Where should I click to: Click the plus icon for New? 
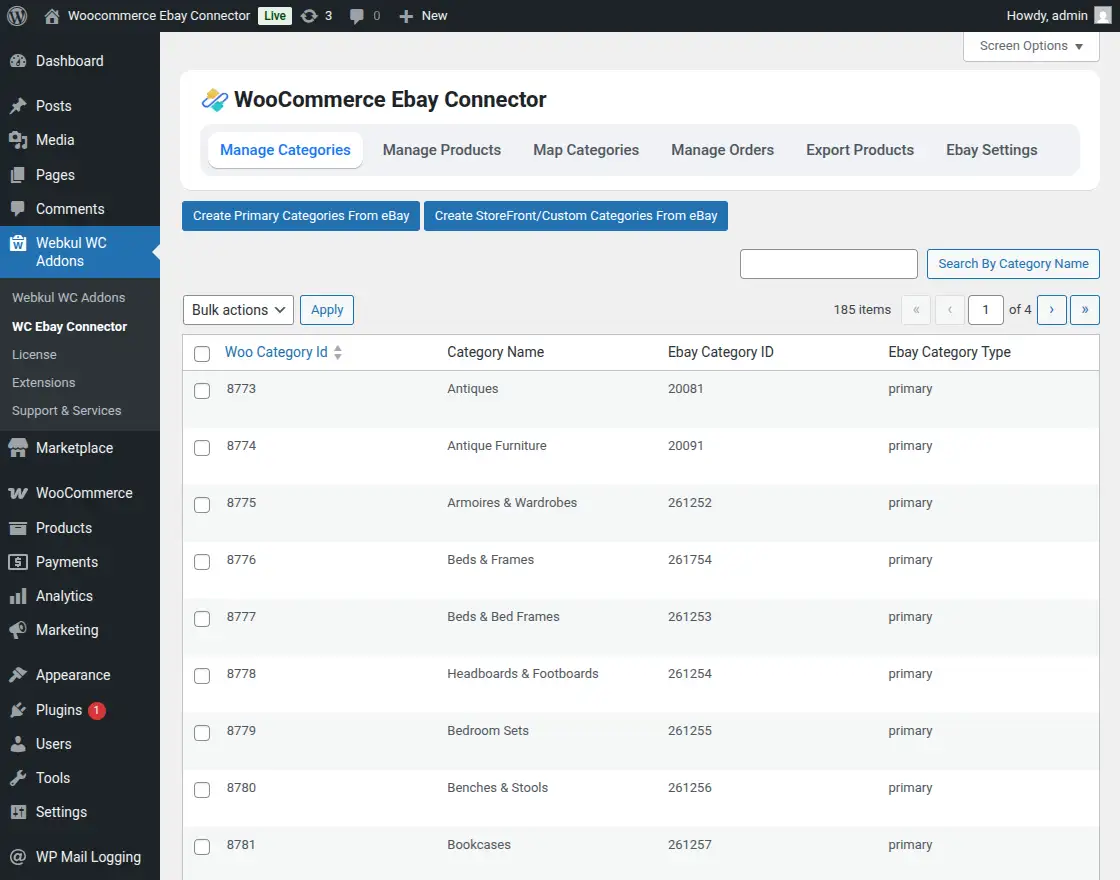(x=406, y=16)
